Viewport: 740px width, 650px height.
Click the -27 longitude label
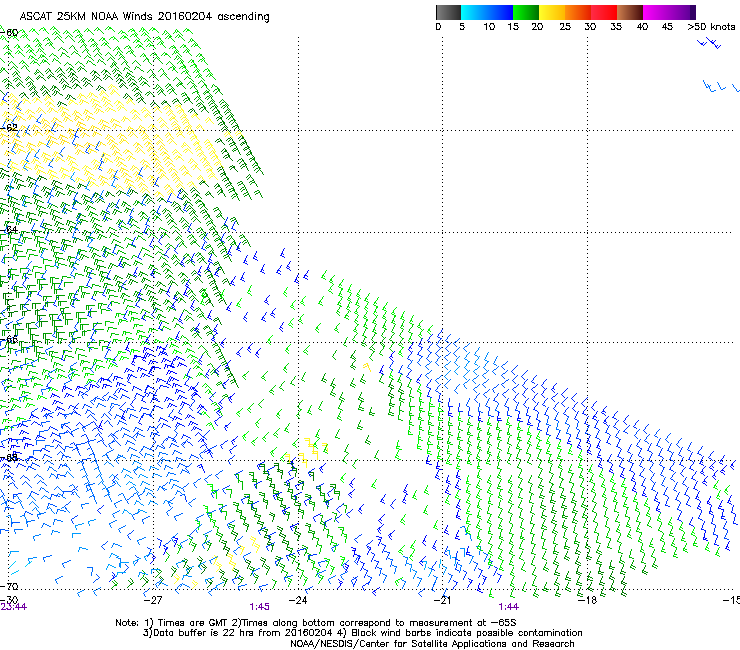click(153, 600)
